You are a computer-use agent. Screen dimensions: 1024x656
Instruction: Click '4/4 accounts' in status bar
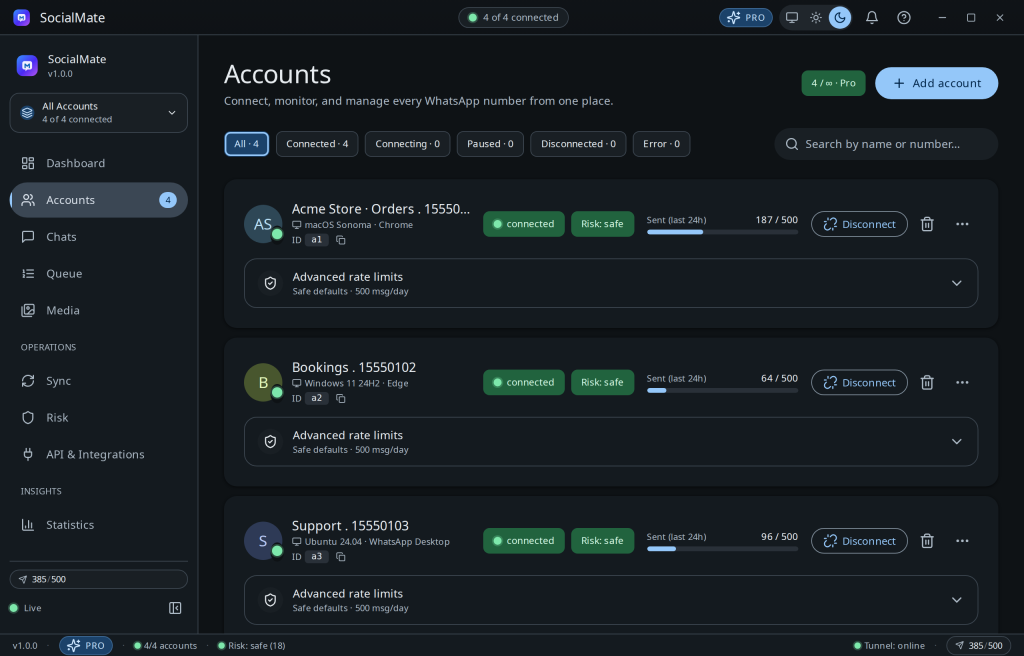click(x=165, y=646)
